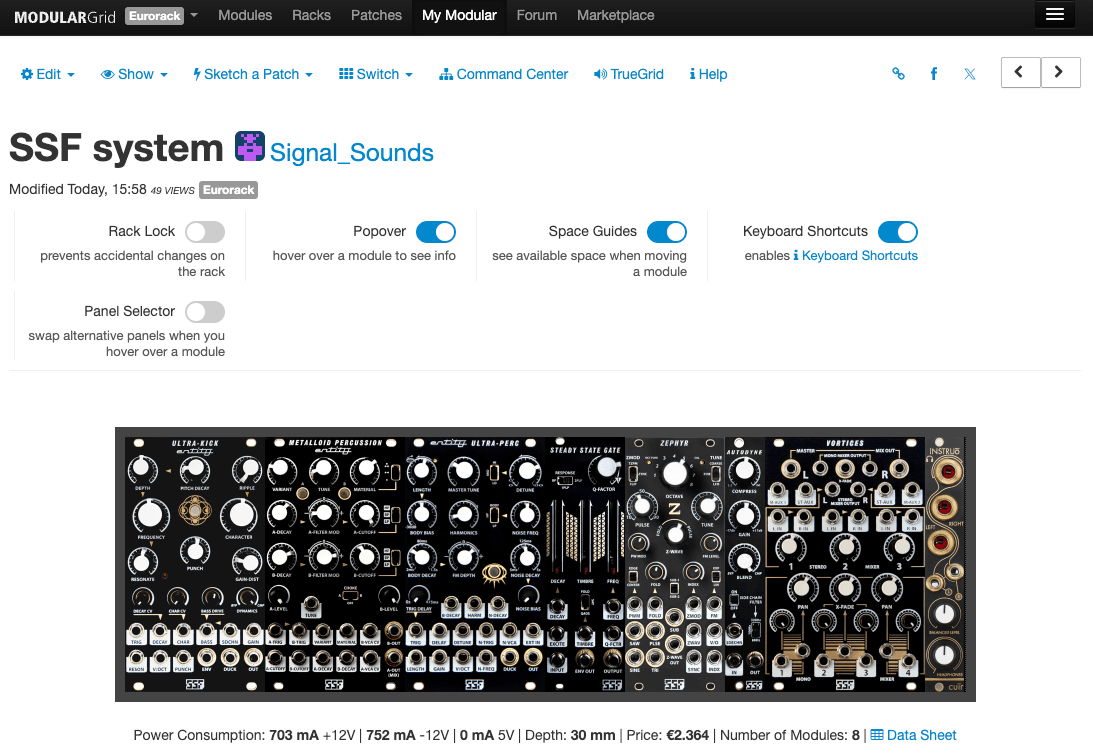Click the Entity Ultra-Perc module
This screenshot has width=1093, height=756.
[x=475, y=564]
